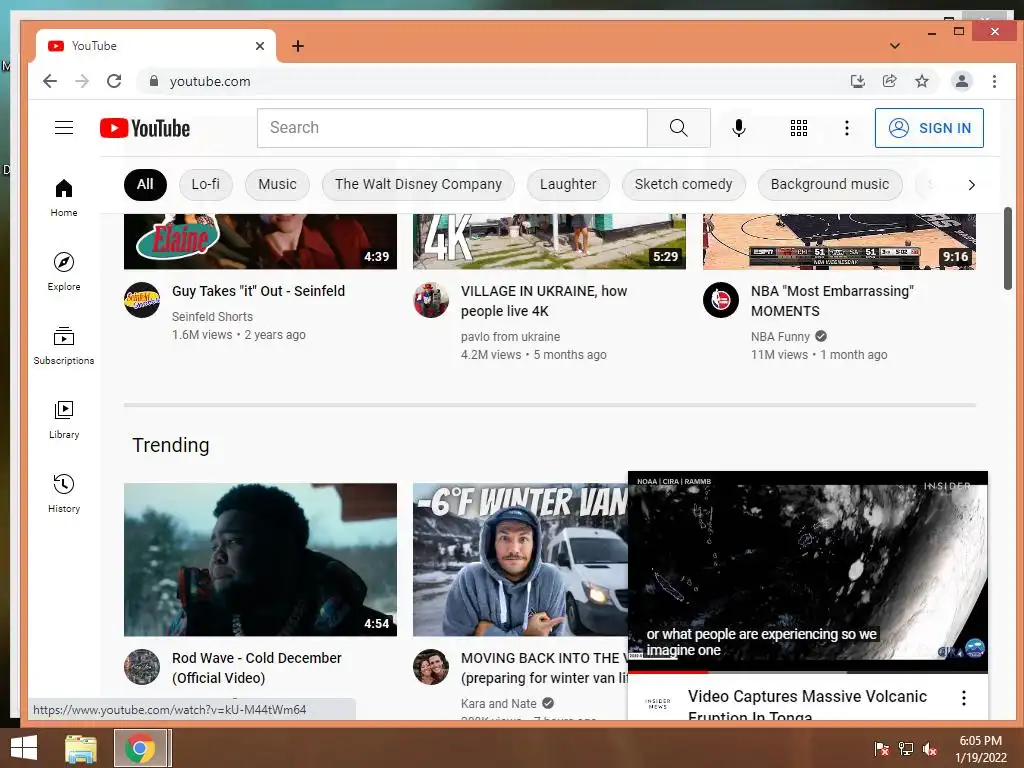Screen dimensions: 1024x768
Task: Open NBA "Most Embarrassing" MOMENTS title
Action: click(x=832, y=301)
